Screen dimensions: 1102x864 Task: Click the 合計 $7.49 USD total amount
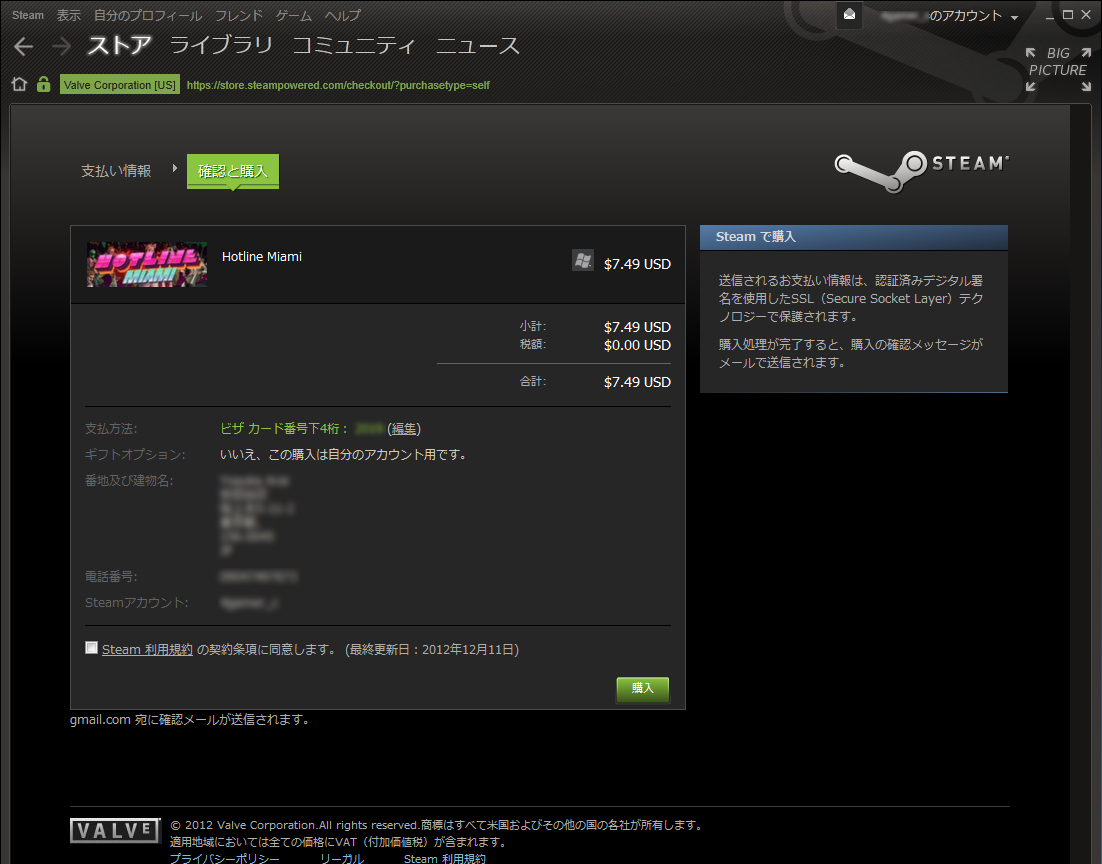(x=637, y=382)
